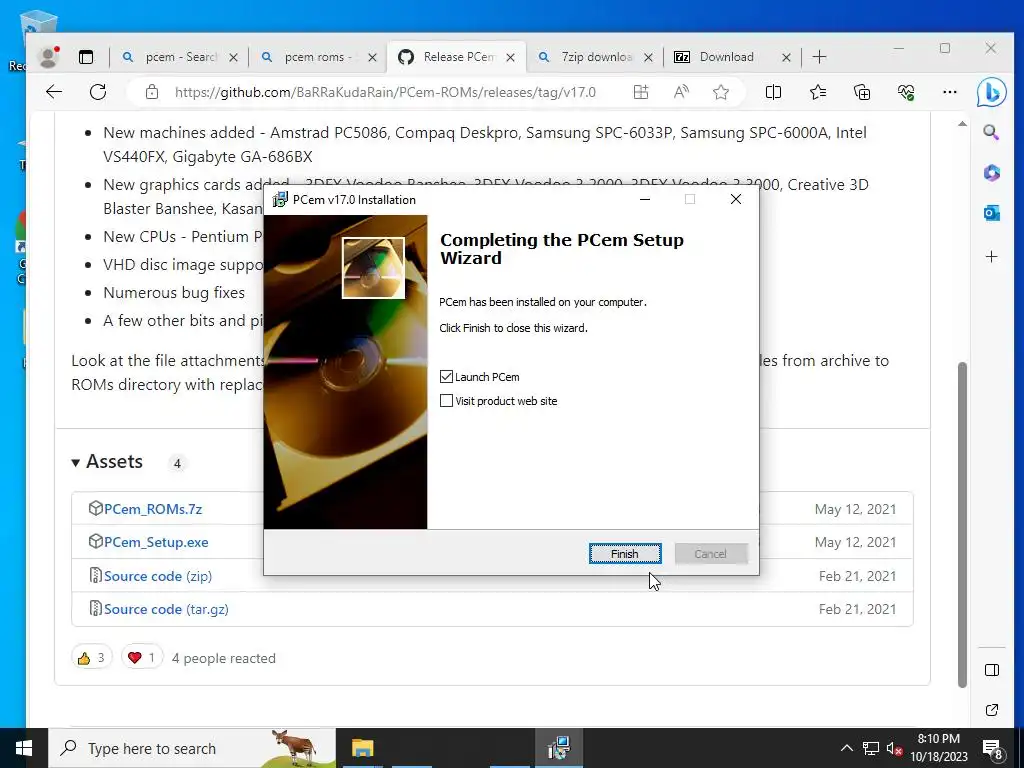Open network status tray icon
The width and height of the screenshot is (1024, 768).
tap(871, 748)
